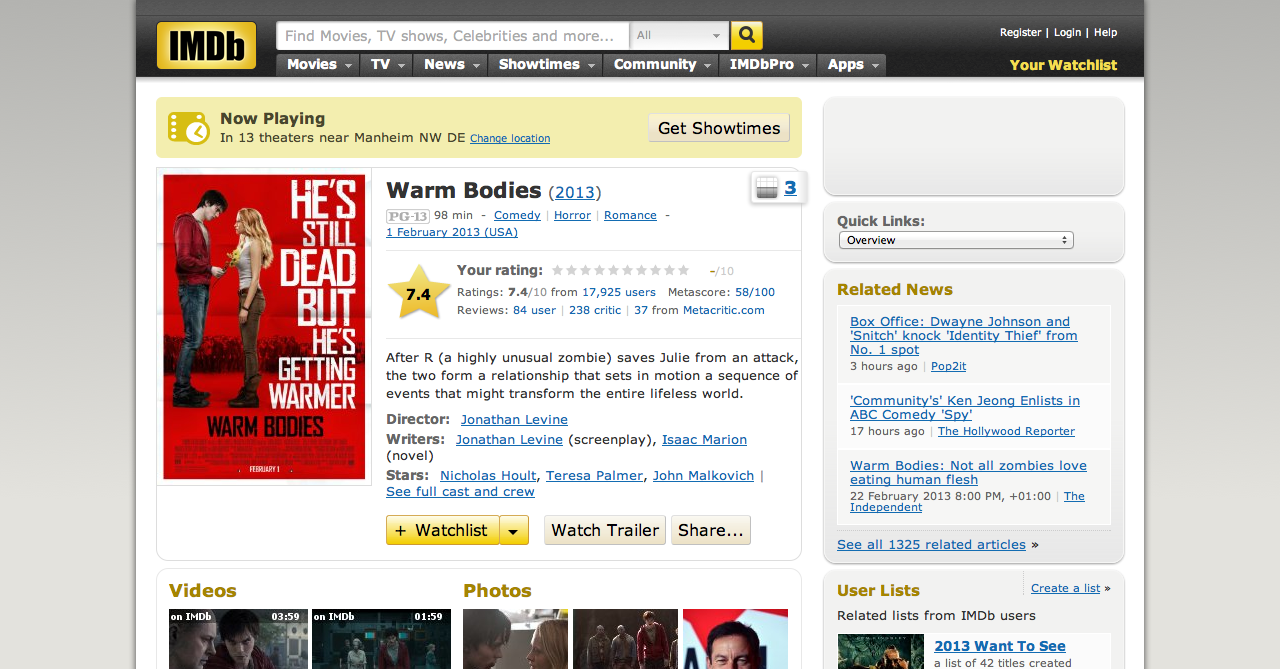Click the IMDb logo
The image size is (1280, 669).
[206, 45]
